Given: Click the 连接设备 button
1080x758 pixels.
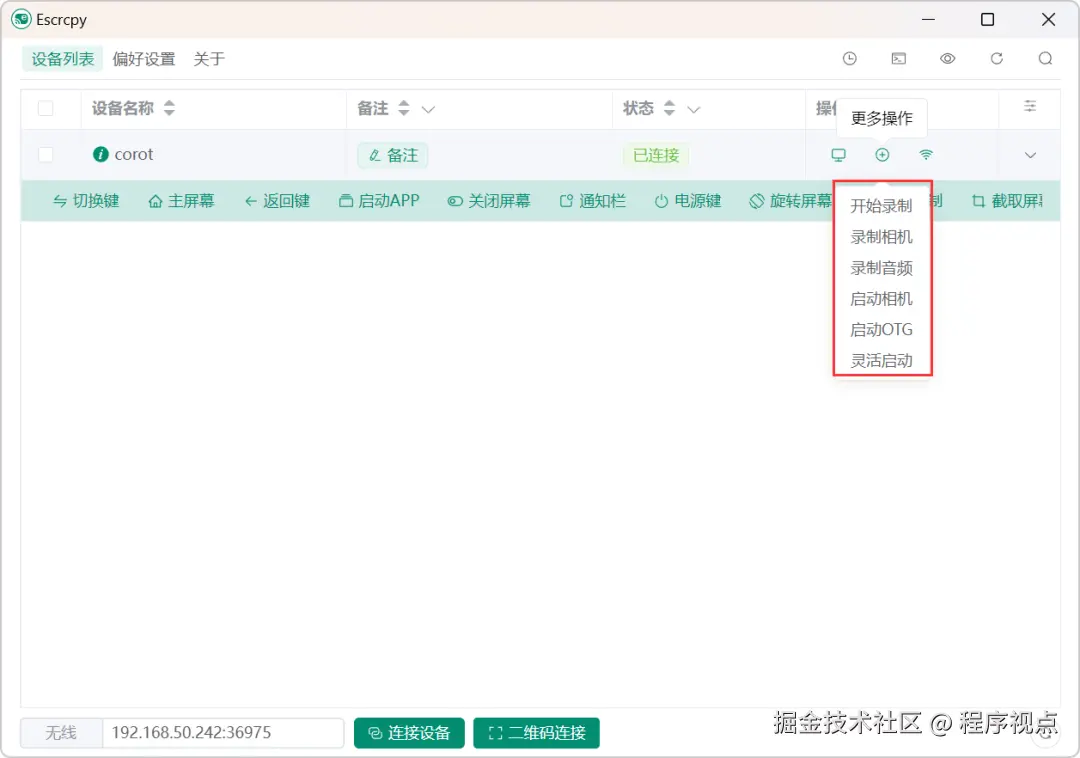Looking at the screenshot, I should (409, 732).
